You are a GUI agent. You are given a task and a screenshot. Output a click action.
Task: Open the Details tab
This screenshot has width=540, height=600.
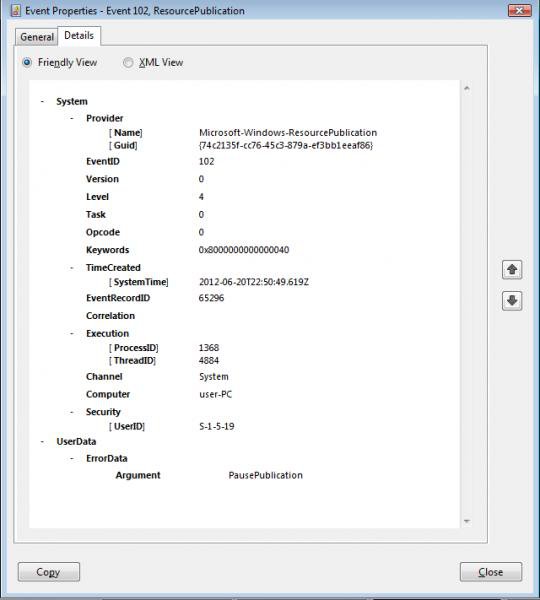point(79,36)
